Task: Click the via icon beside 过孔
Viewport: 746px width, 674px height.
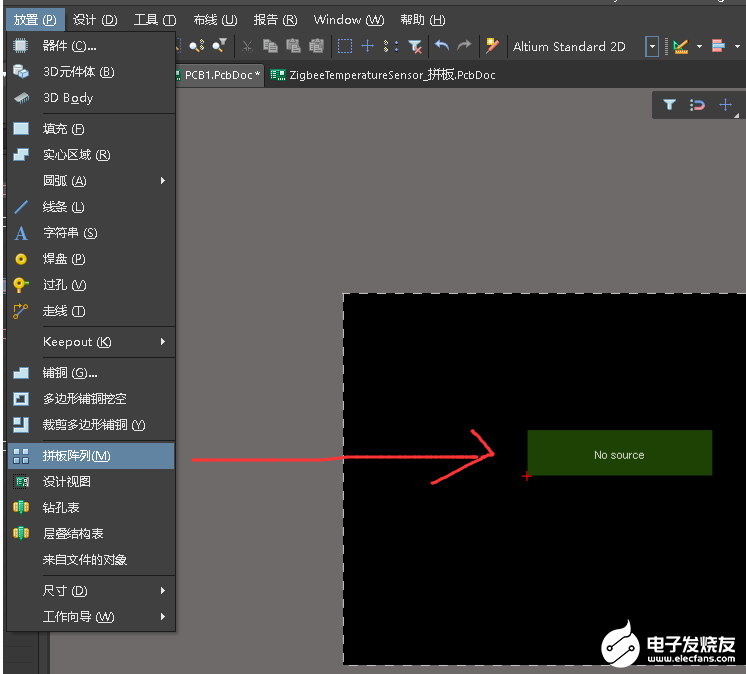Action: coord(20,285)
